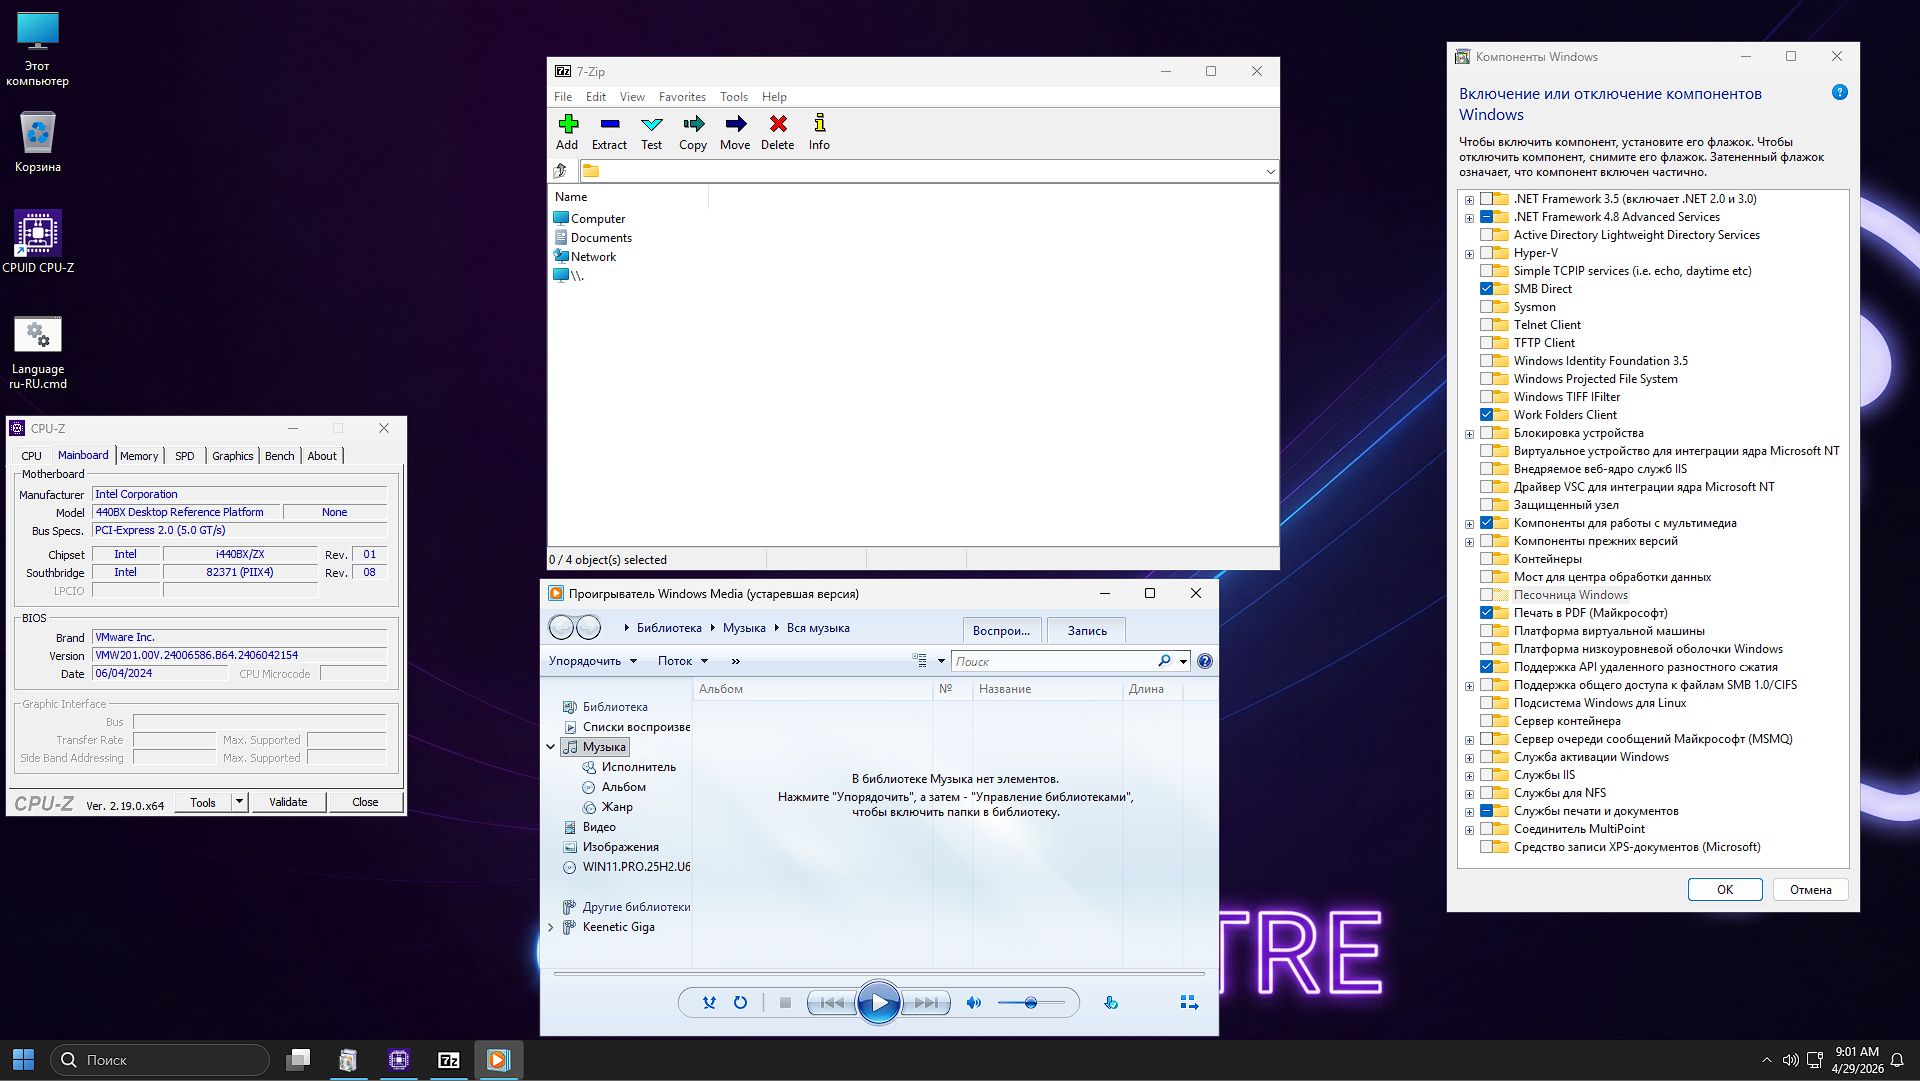Toggle shuffle in Windows Media Player

coord(709,1002)
